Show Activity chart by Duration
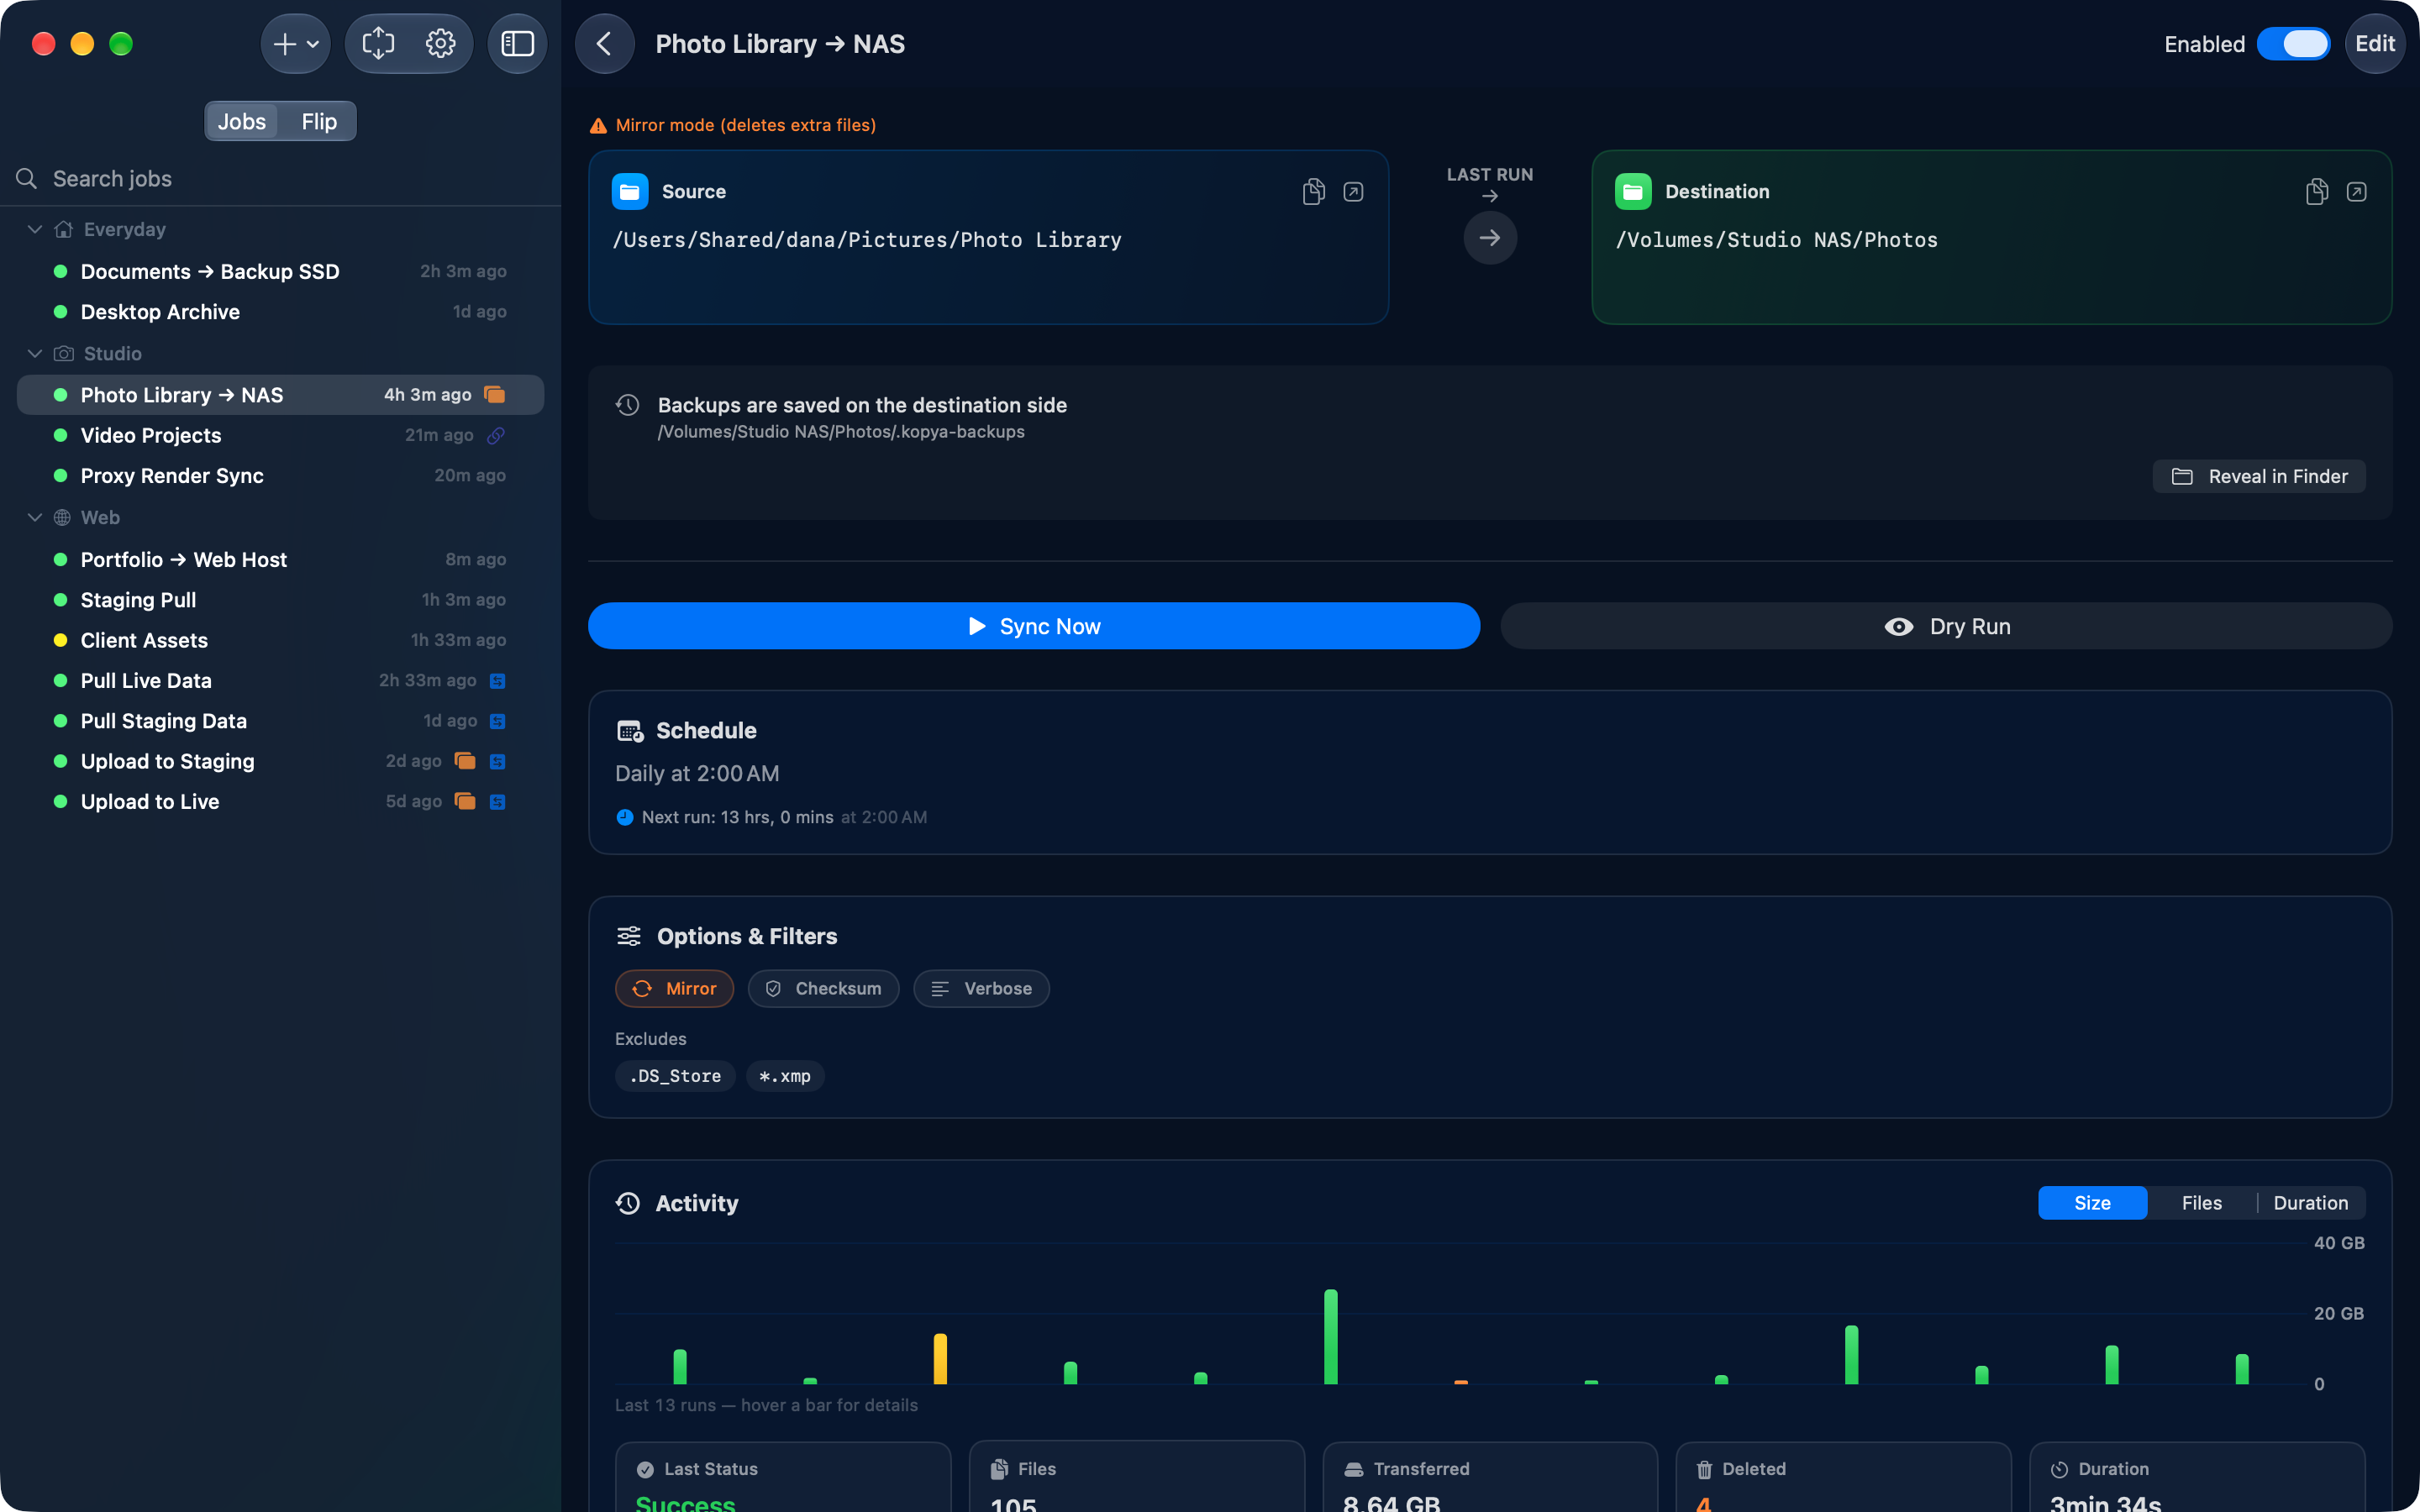 (2311, 1203)
